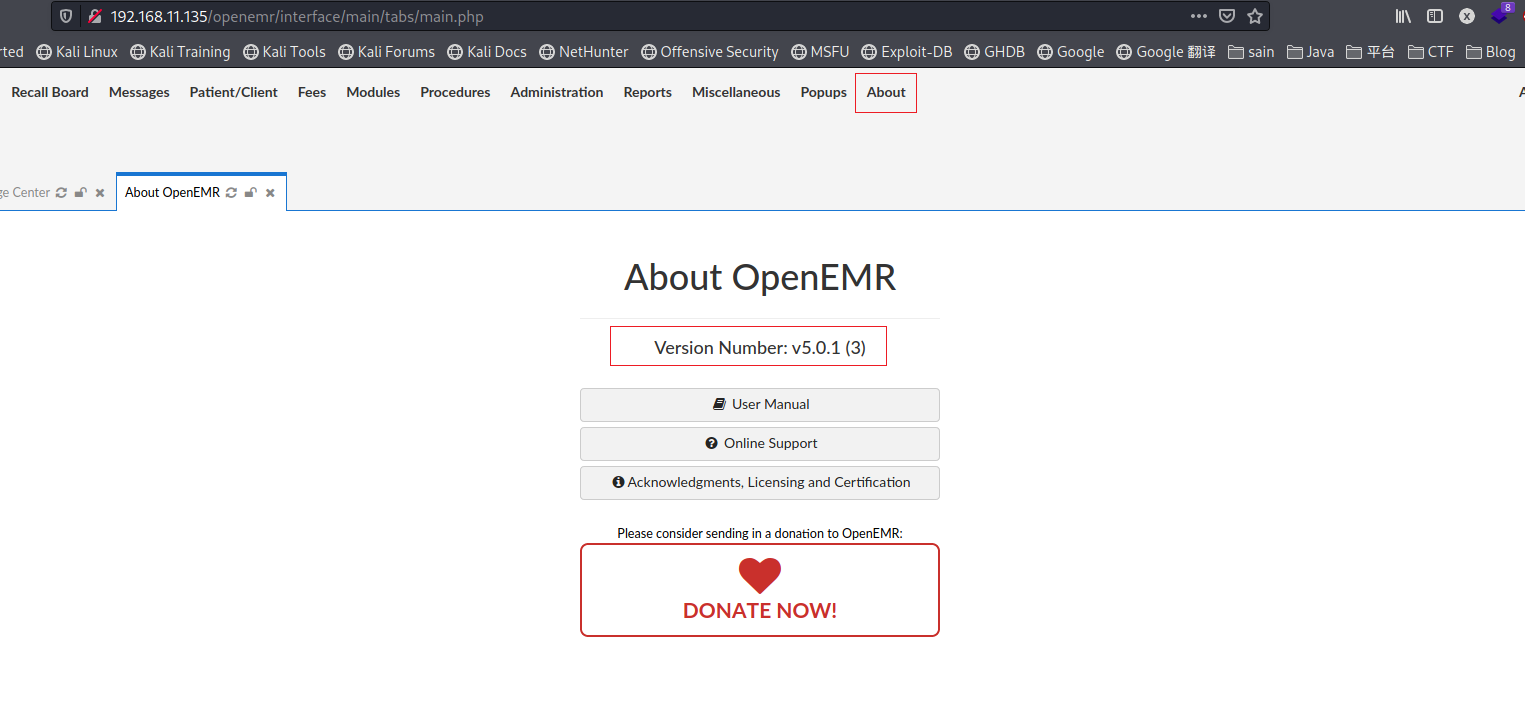This screenshot has height=723, width=1525.
Task: Open the purple layered extension with badge 8
Action: tap(1500, 14)
